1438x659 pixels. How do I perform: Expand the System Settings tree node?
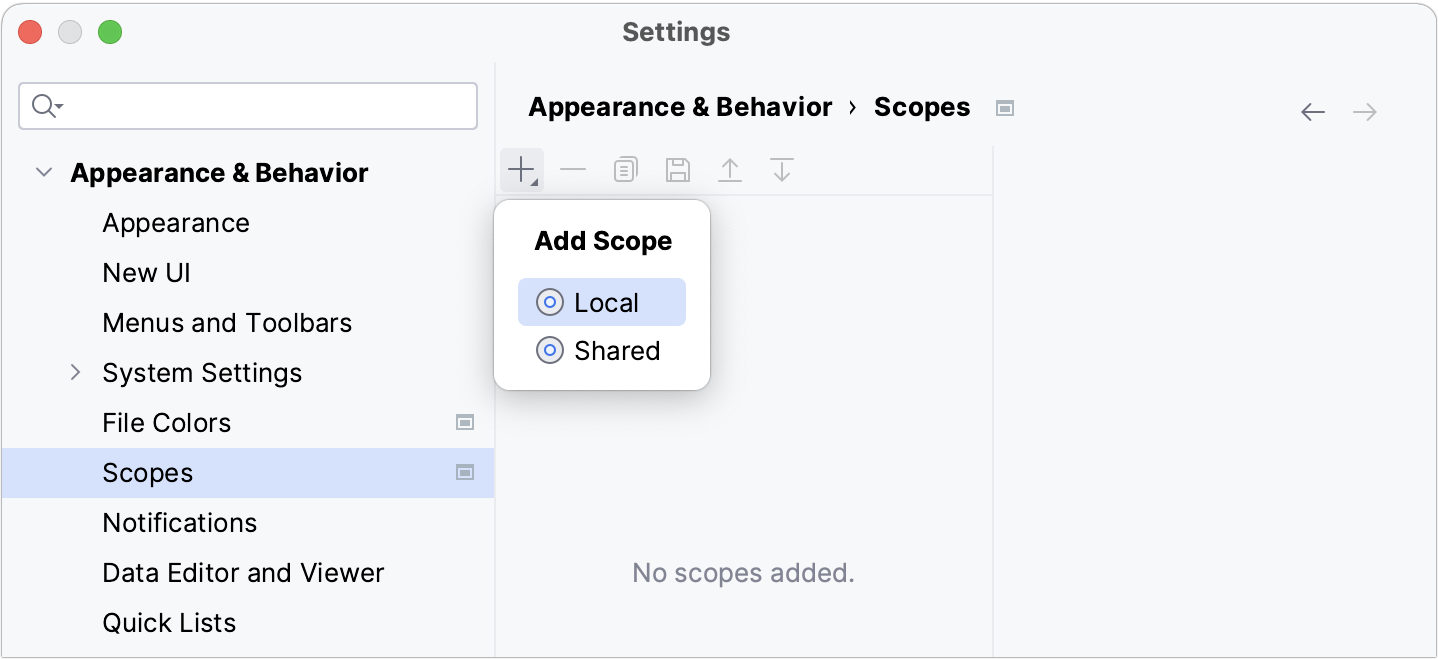coord(76,372)
